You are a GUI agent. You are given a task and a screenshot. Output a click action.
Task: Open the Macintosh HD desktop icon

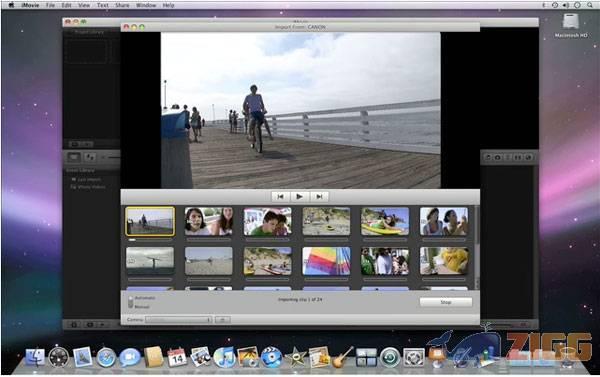pyautogui.click(x=571, y=25)
